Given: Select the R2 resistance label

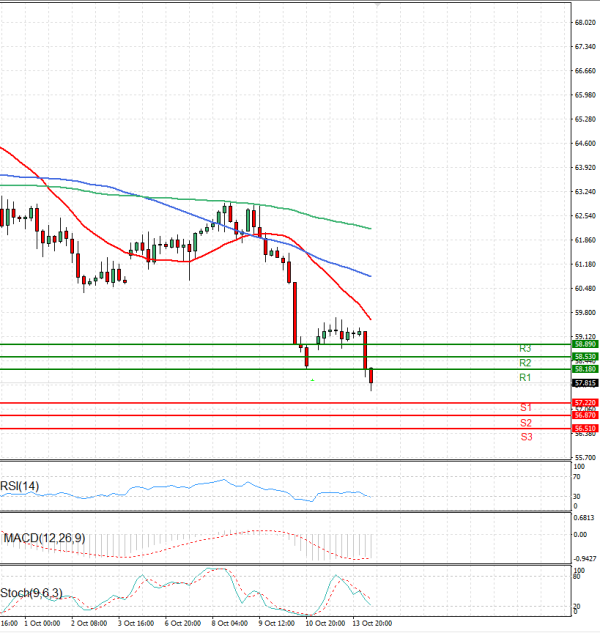Looking at the screenshot, I should [x=524, y=362].
